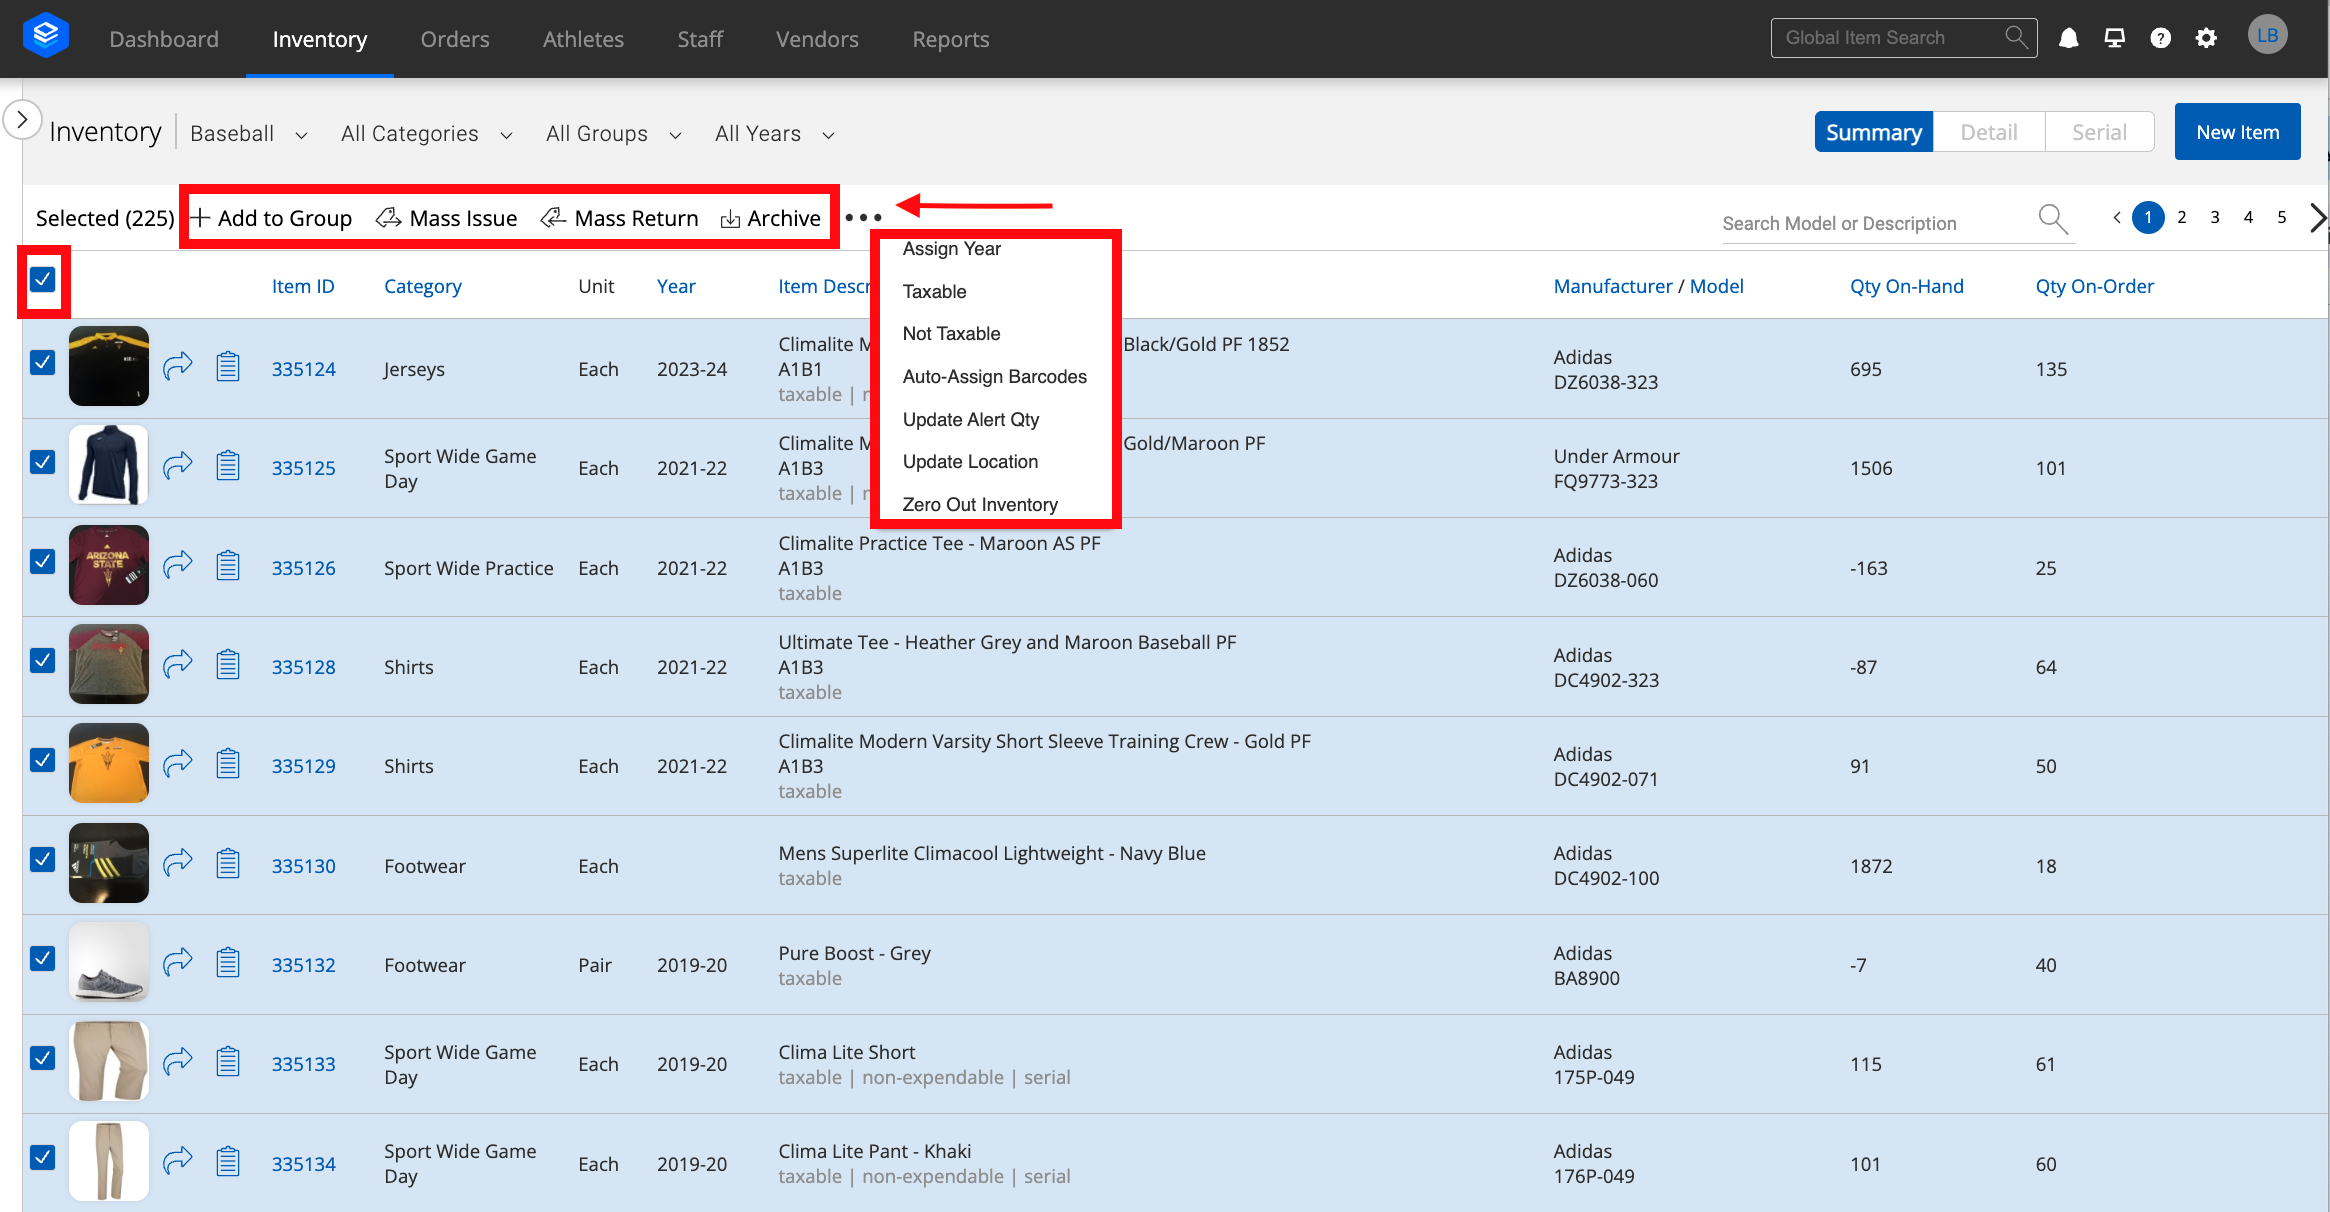Open the Orders navigation tab
Image resolution: width=2330 pixels, height=1212 pixels.
[x=455, y=39]
